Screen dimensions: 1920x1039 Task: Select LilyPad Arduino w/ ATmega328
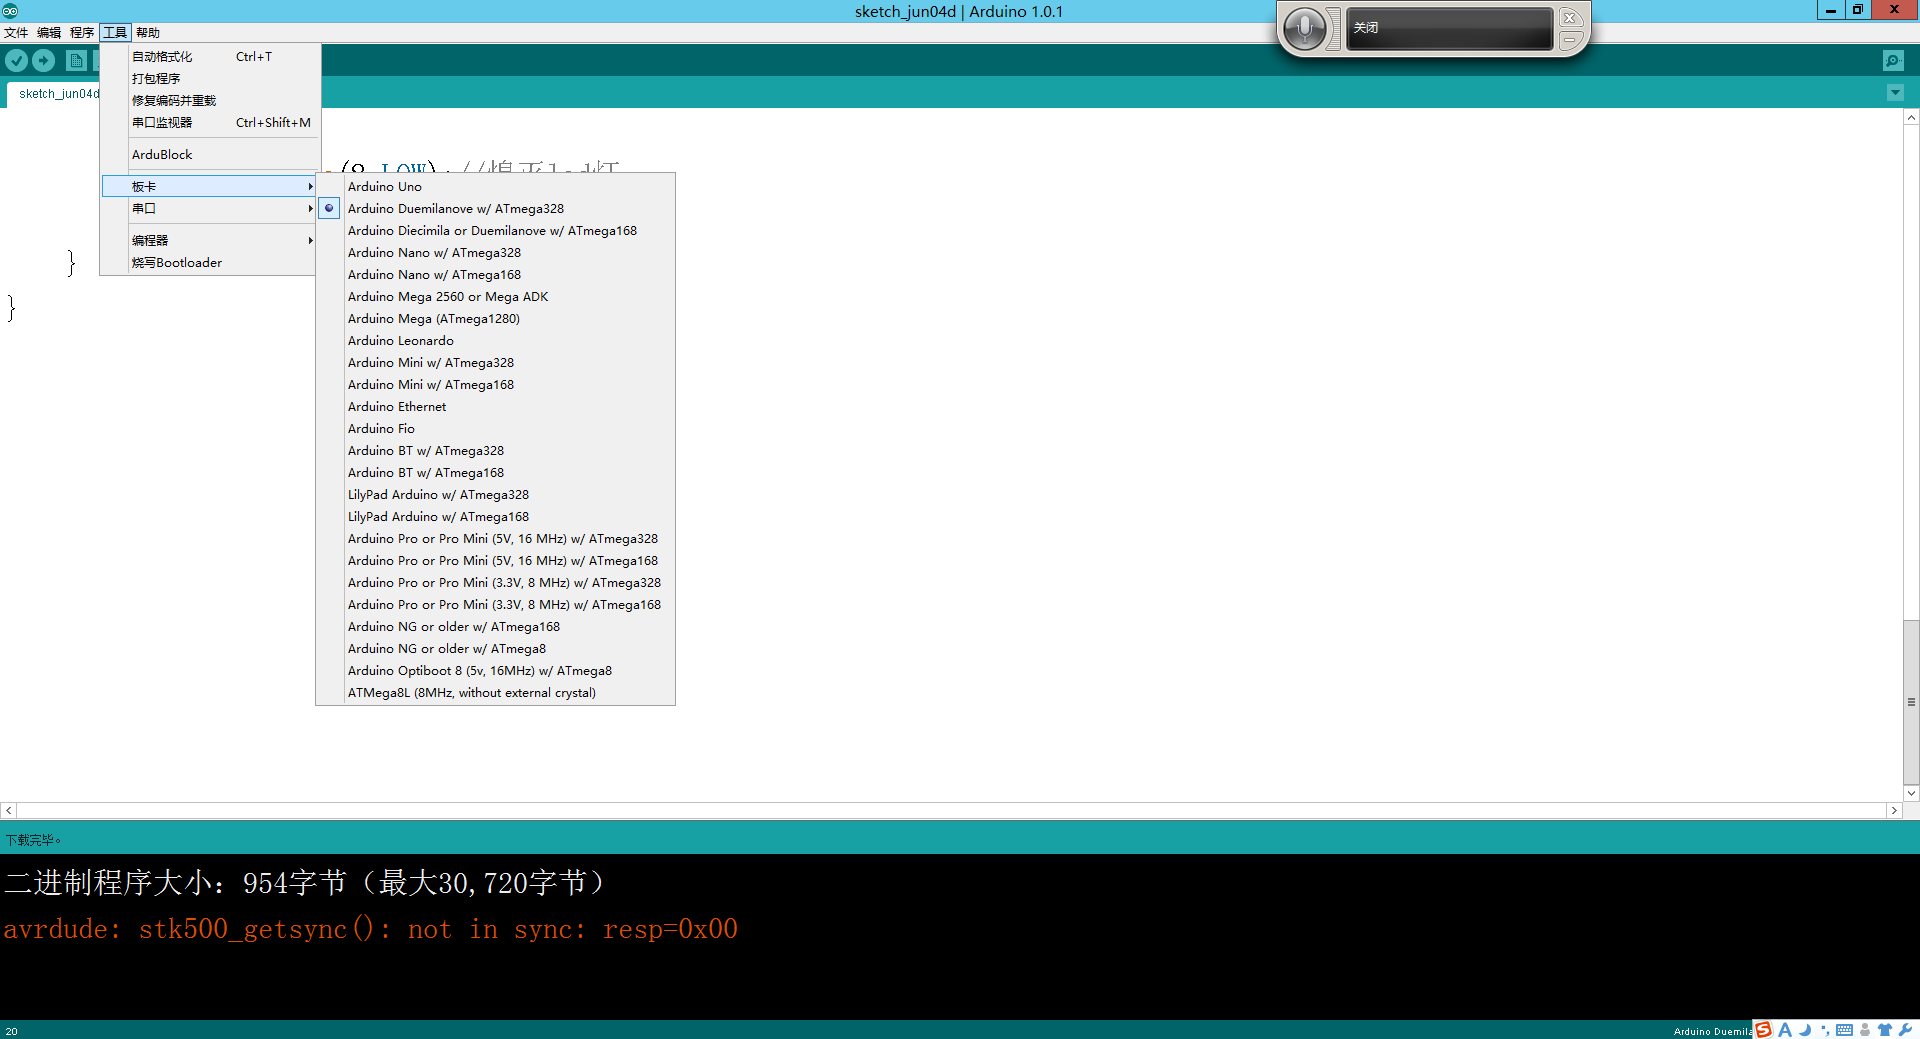[x=495, y=494]
